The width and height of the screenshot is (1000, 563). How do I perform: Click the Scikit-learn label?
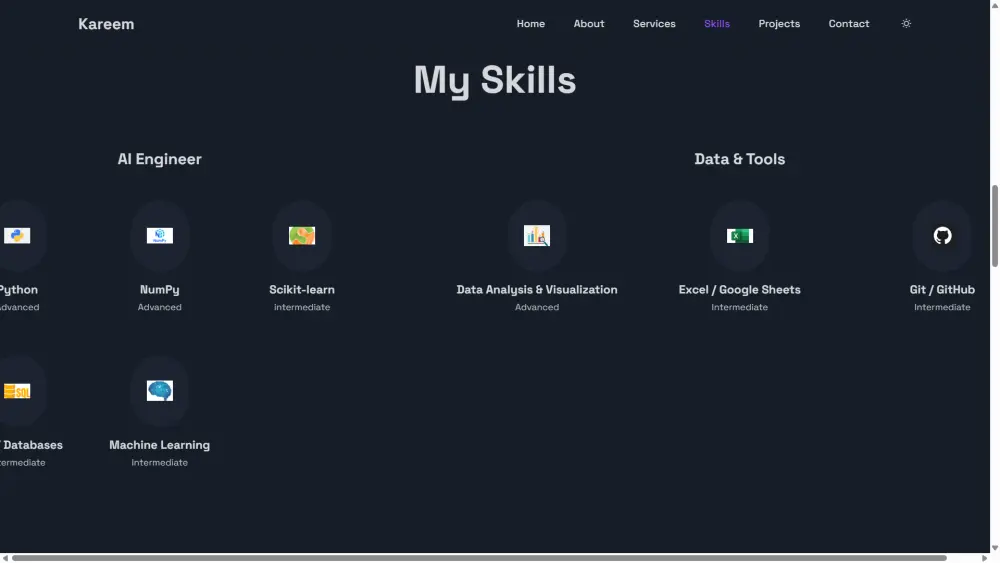(302, 289)
